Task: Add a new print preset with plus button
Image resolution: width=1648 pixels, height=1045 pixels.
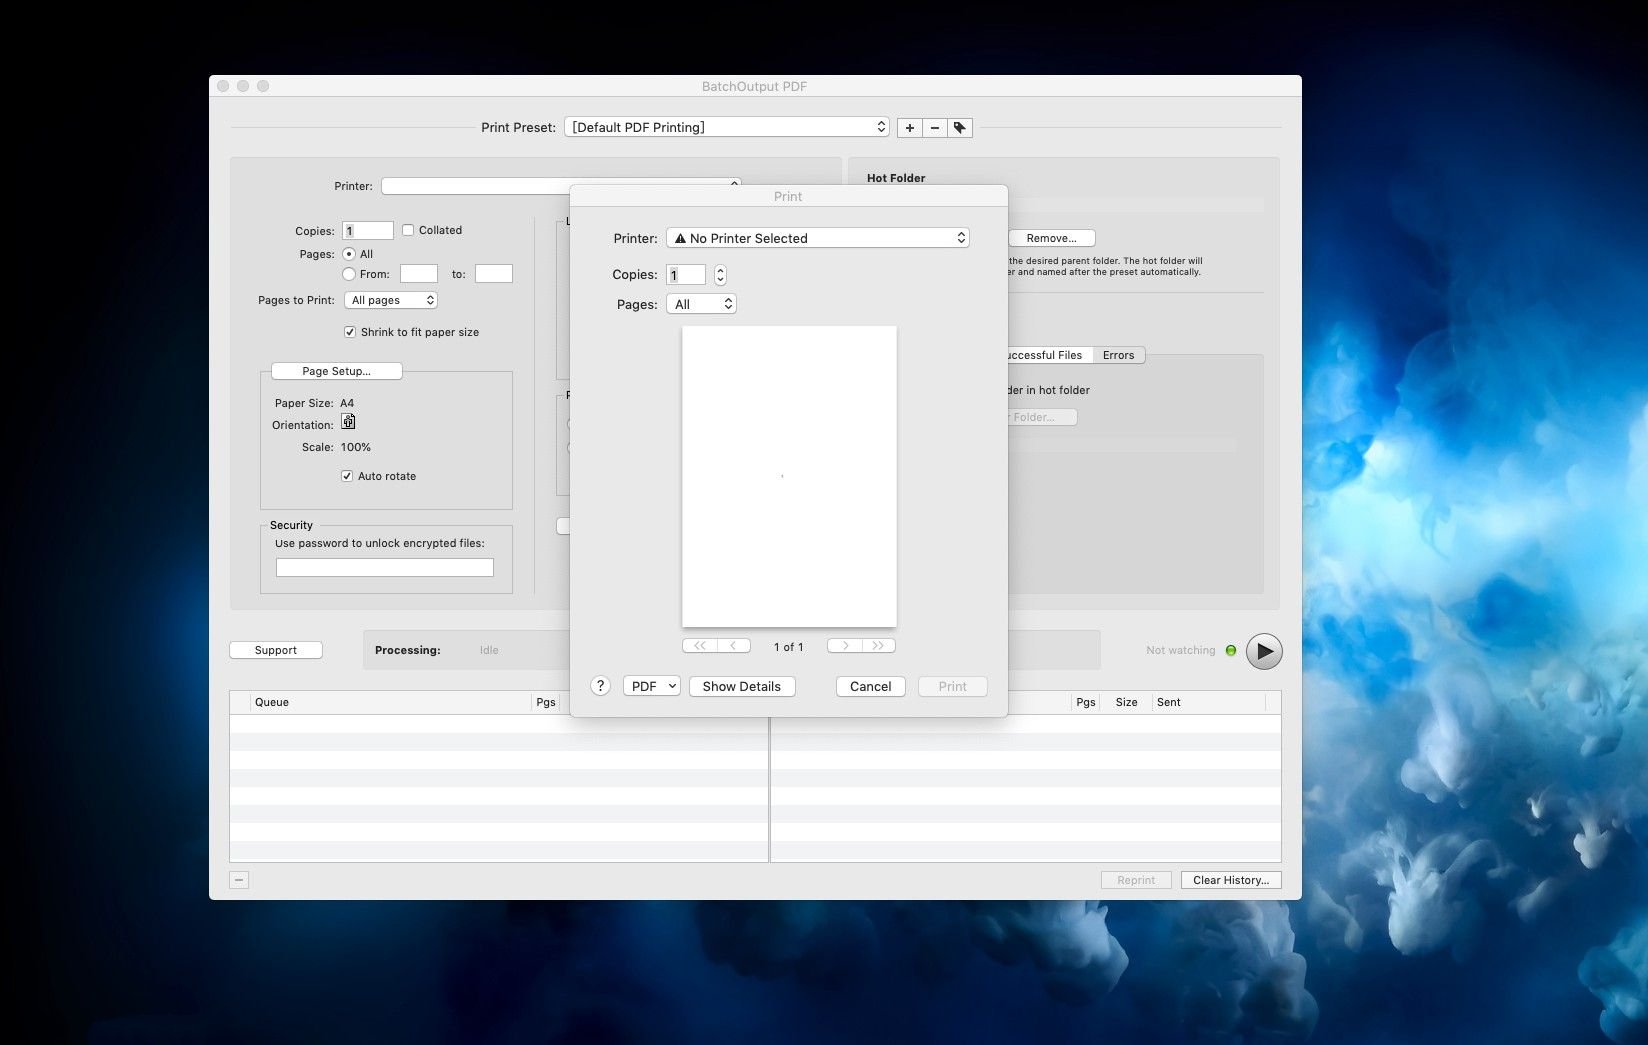Action: tap(909, 128)
